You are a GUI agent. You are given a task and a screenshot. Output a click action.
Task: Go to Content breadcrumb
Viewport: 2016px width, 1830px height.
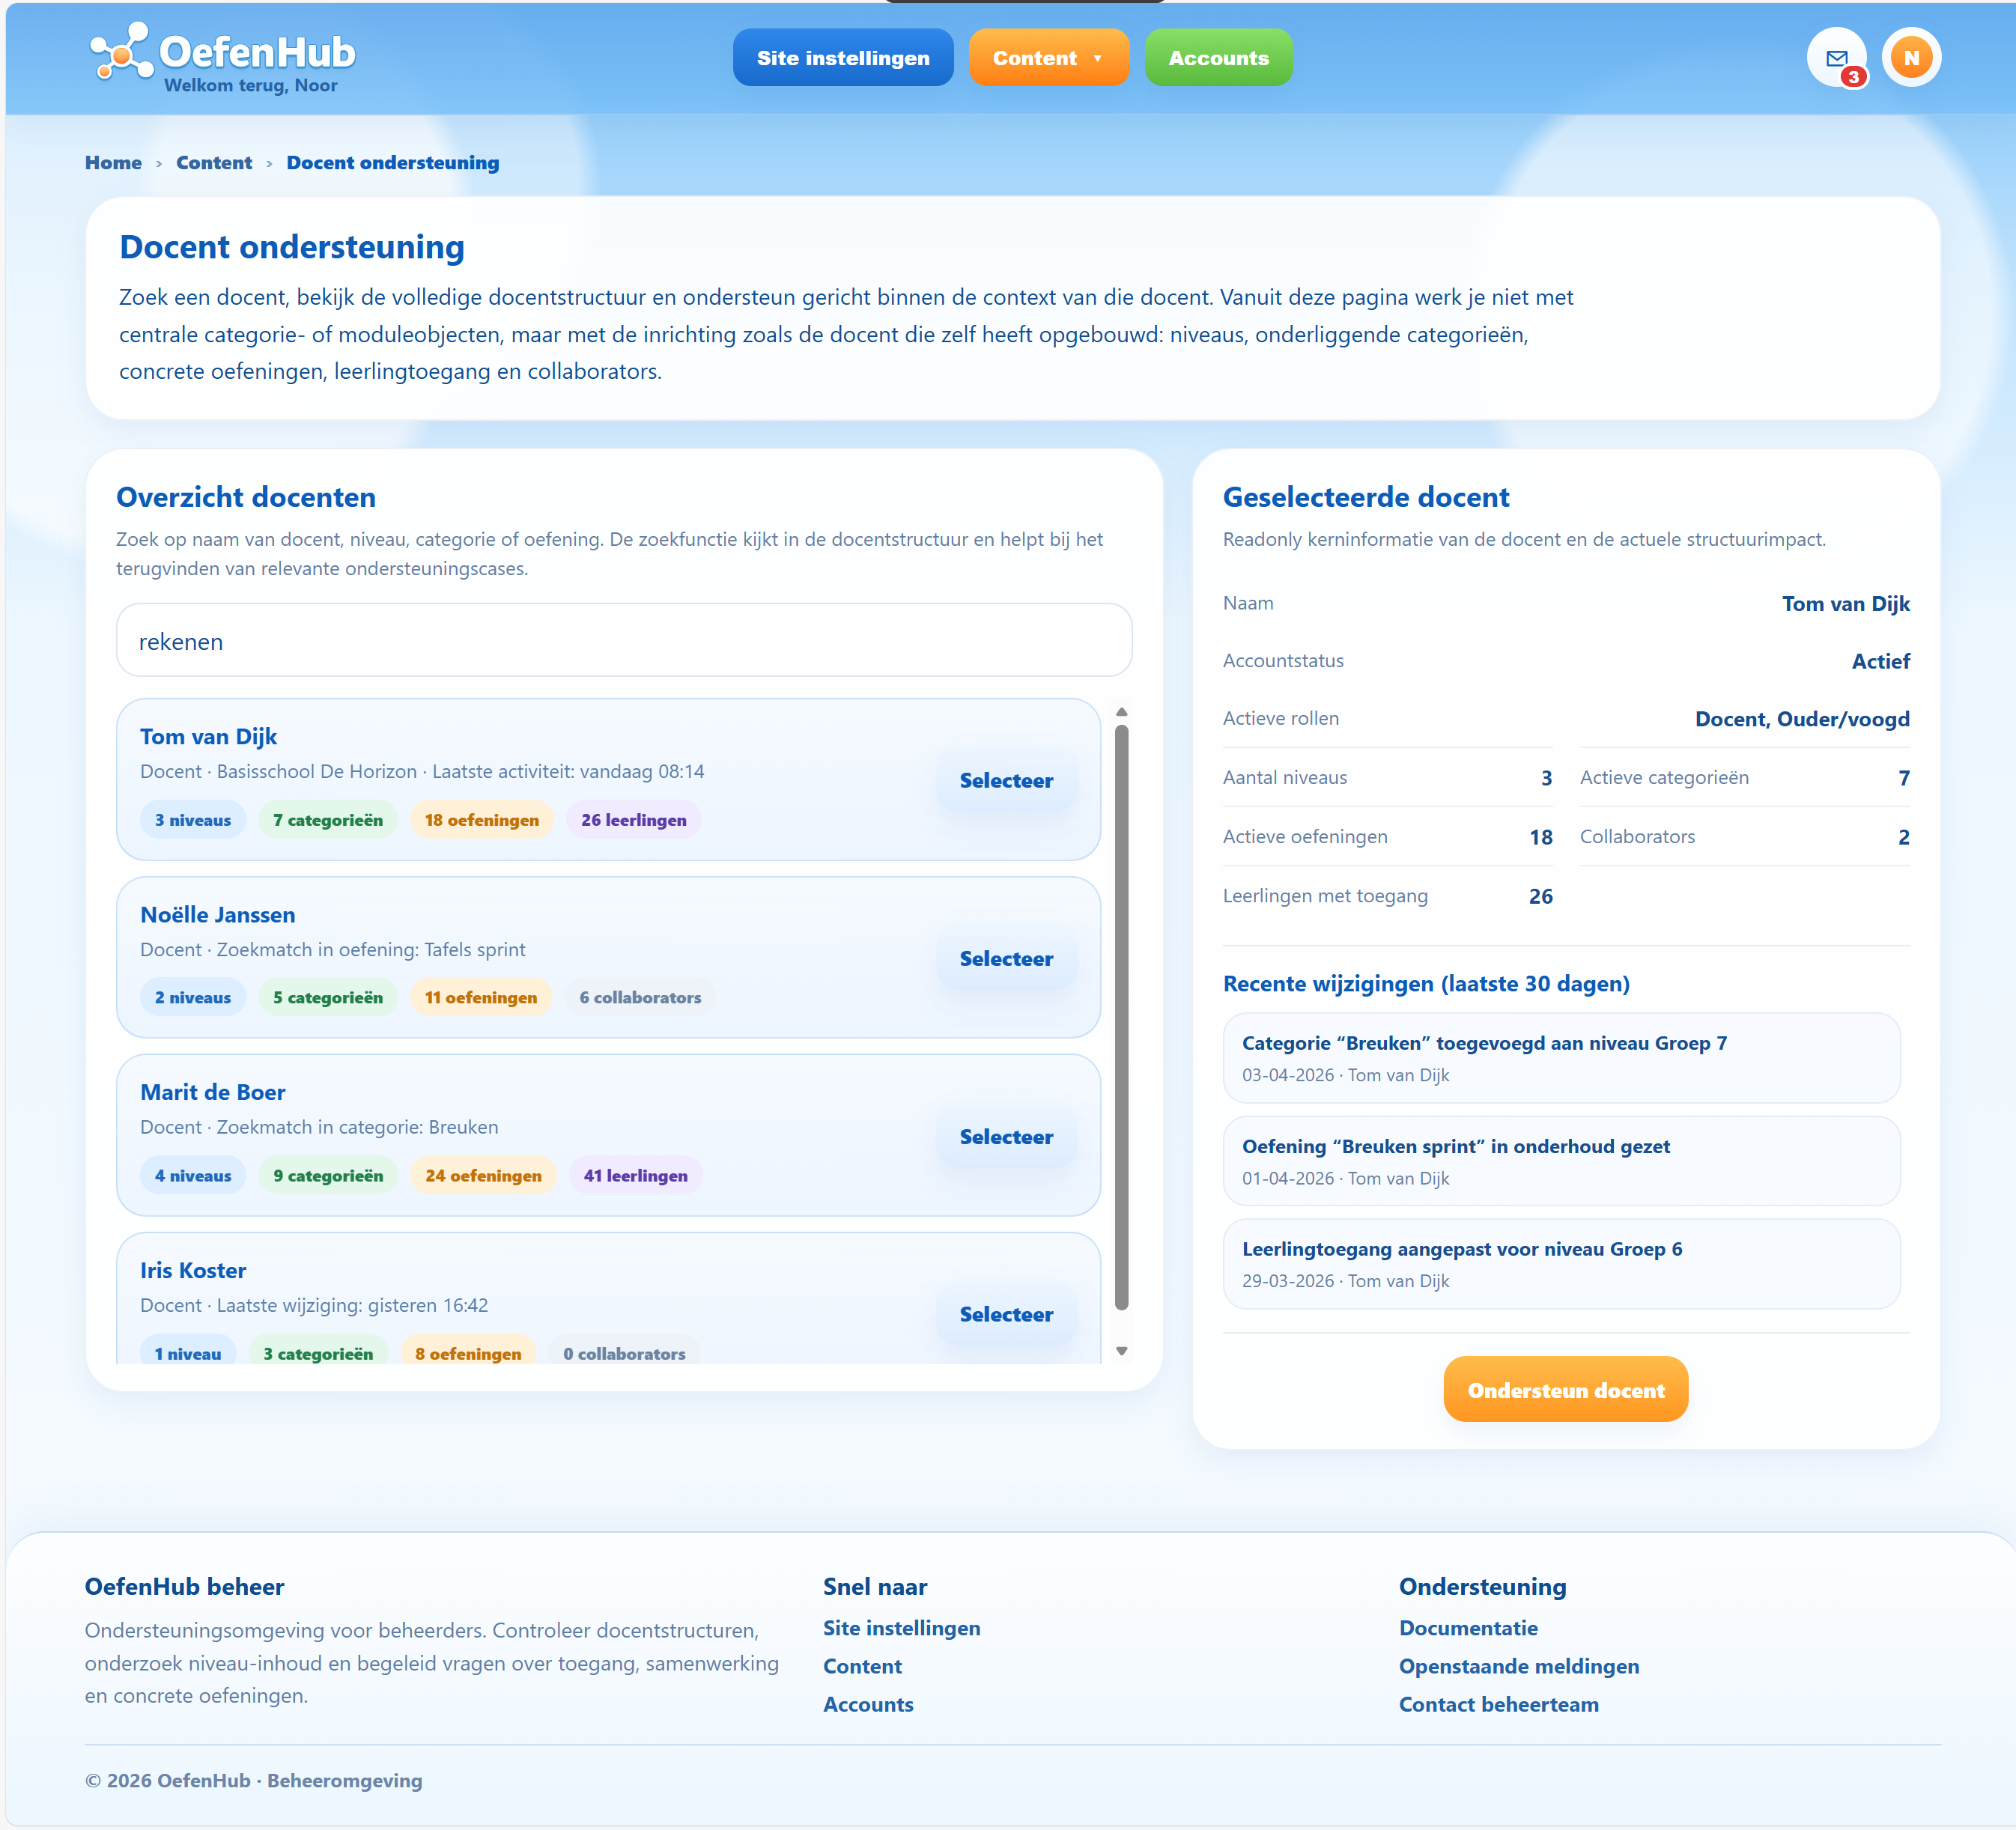click(214, 163)
